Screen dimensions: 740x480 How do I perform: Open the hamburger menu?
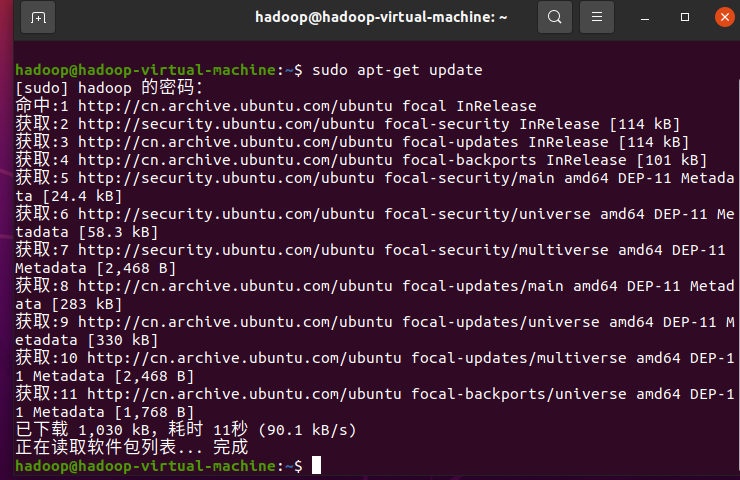click(x=597, y=17)
